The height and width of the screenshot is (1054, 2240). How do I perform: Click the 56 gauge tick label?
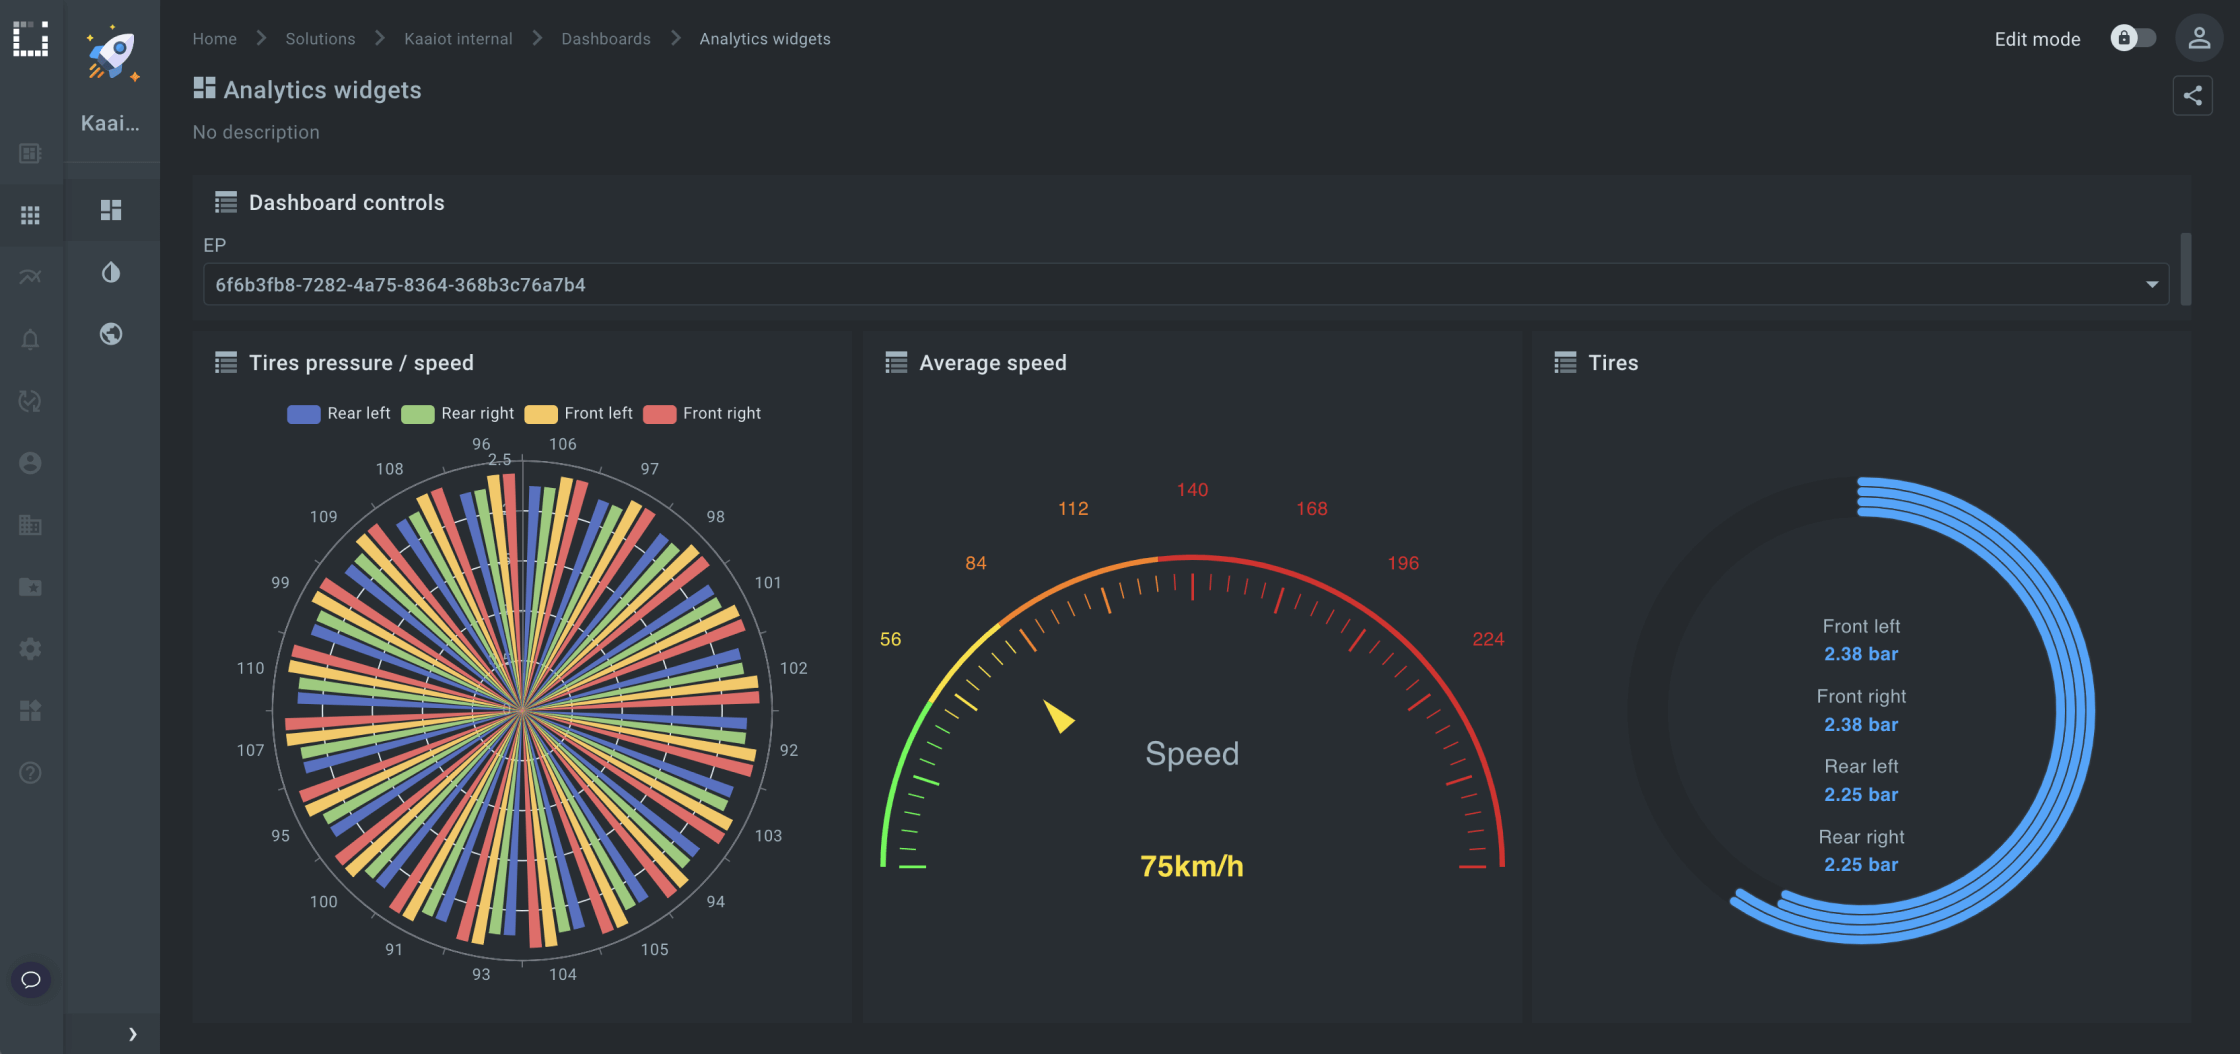[x=890, y=639]
